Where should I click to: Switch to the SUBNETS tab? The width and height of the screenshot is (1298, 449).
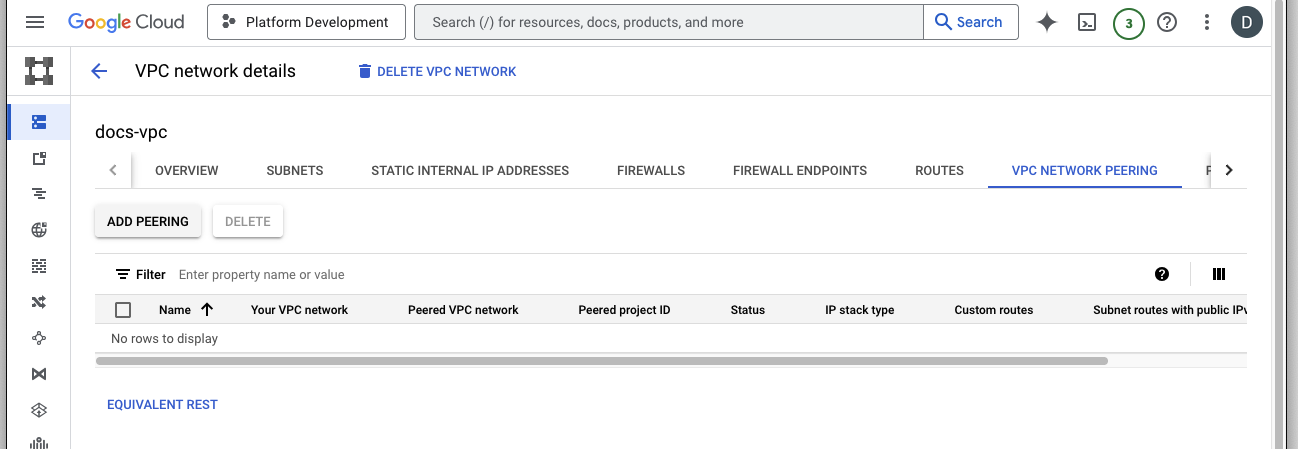[x=294, y=170]
